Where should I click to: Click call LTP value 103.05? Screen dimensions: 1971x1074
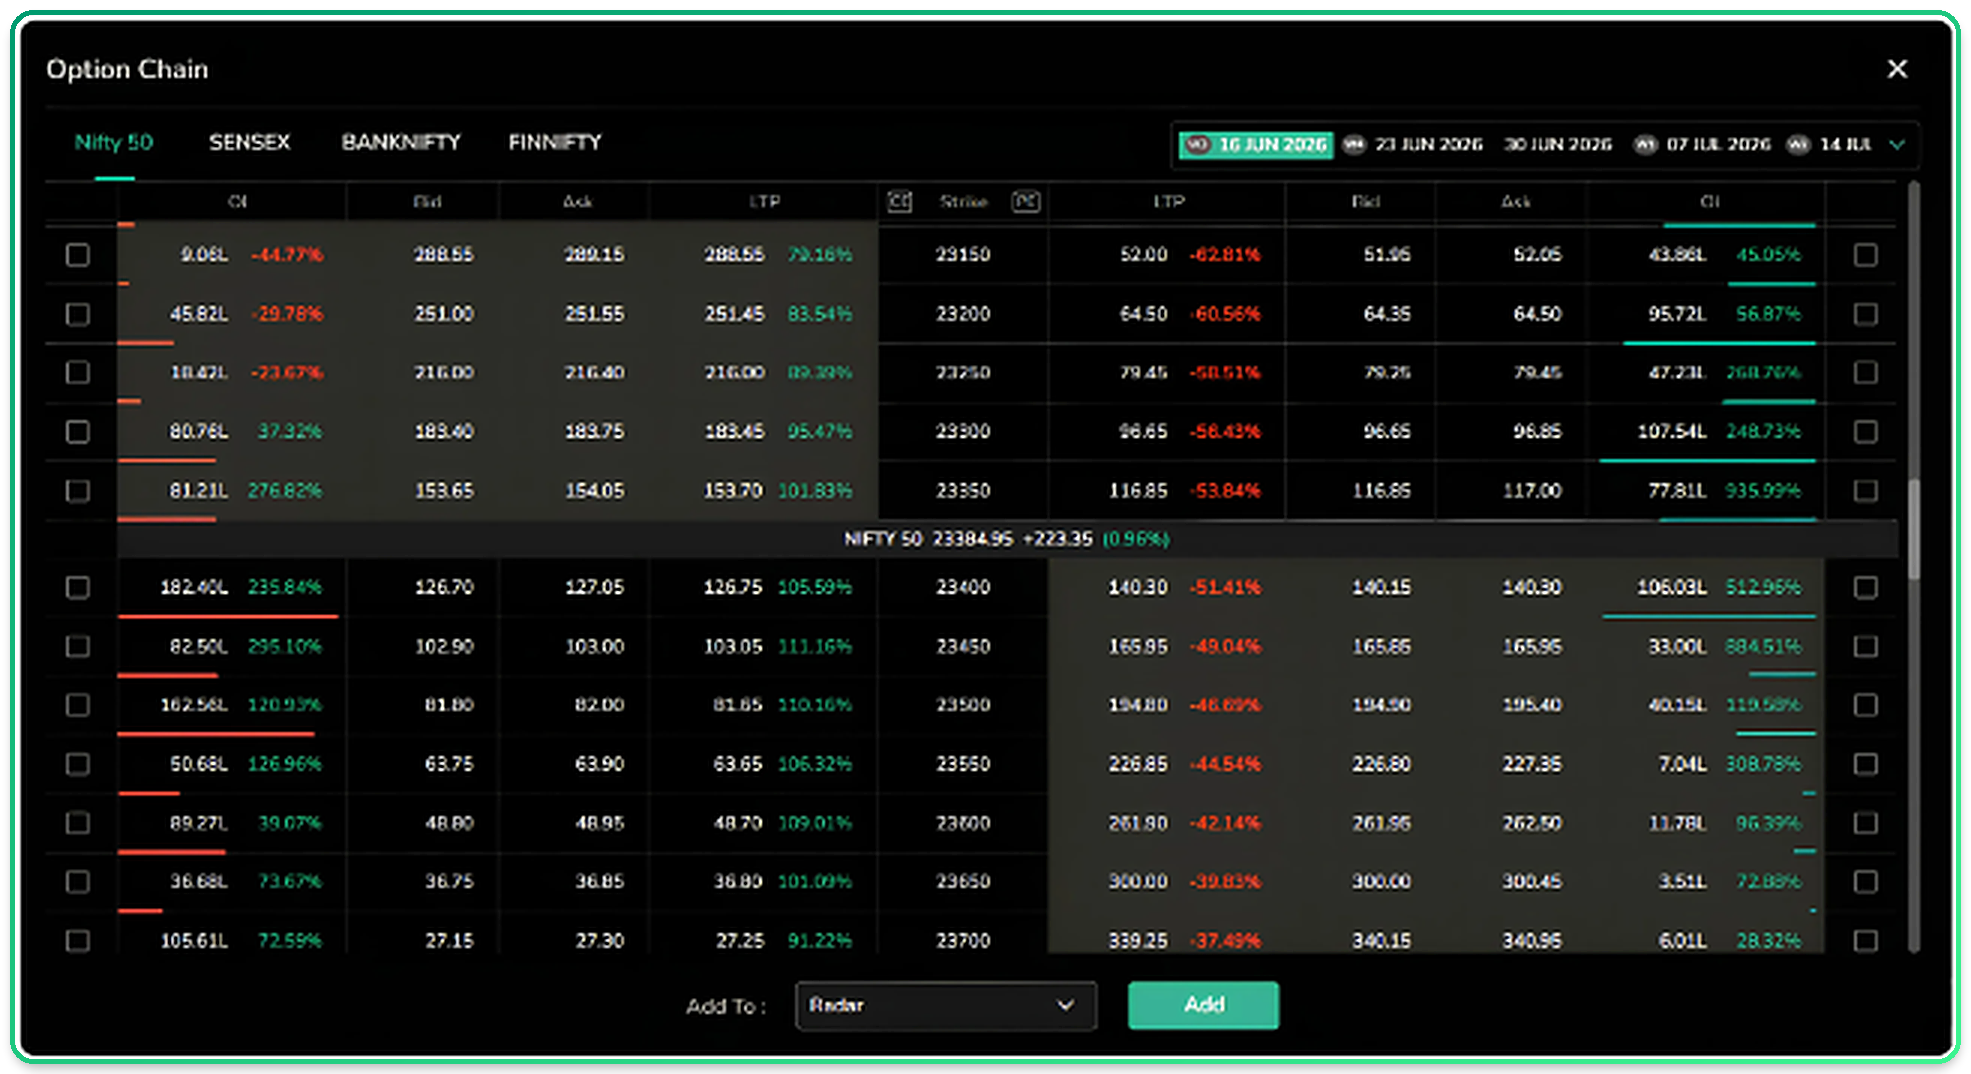pyautogui.click(x=733, y=647)
